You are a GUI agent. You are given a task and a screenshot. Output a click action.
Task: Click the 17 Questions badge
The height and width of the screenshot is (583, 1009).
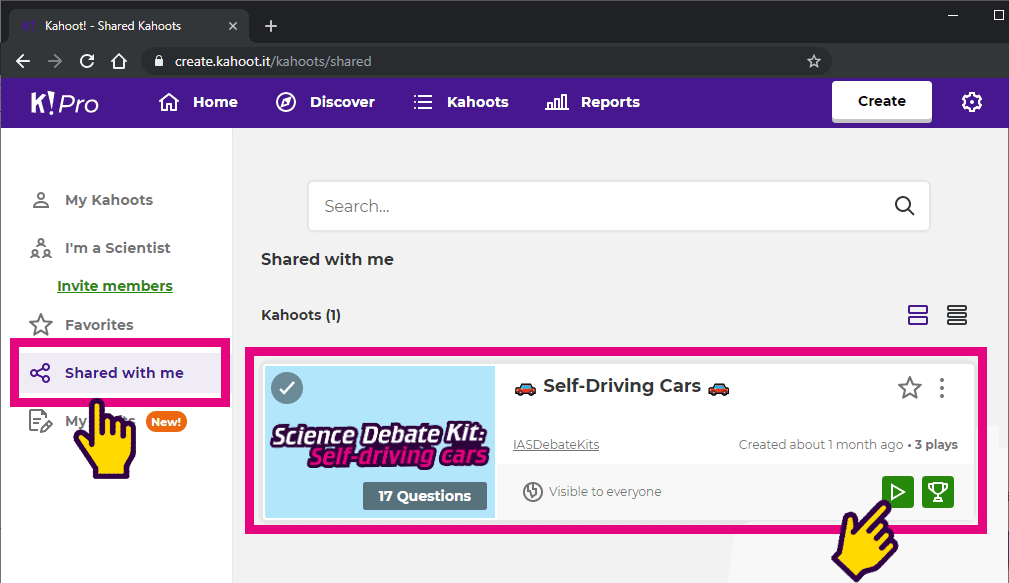pos(425,496)
